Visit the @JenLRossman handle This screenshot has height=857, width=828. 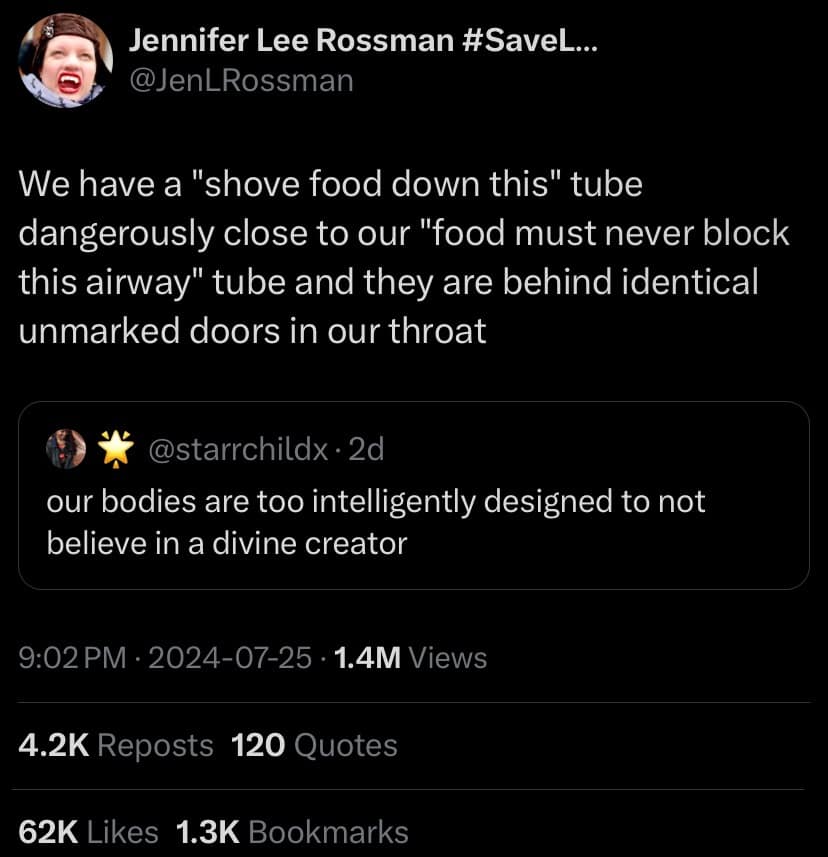[x=241, y=79]
